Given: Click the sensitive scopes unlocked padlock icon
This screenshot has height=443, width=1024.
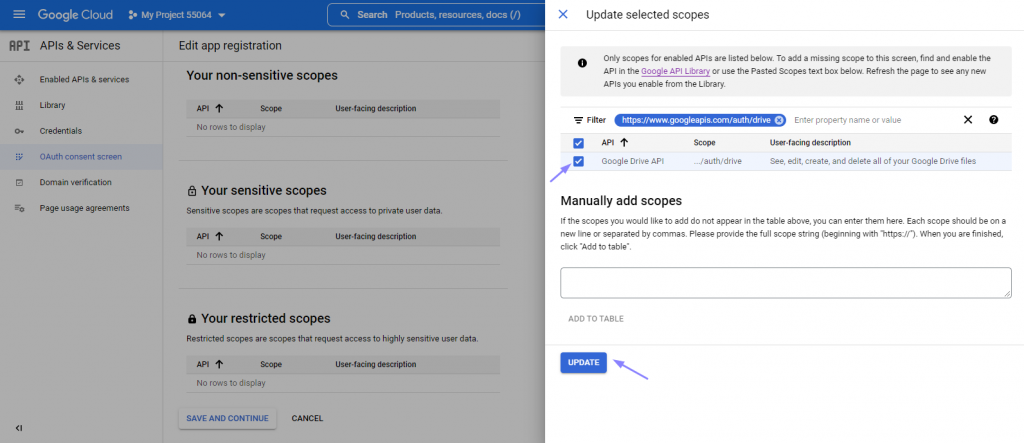Looking at the screenshot, I should (191, 191).
